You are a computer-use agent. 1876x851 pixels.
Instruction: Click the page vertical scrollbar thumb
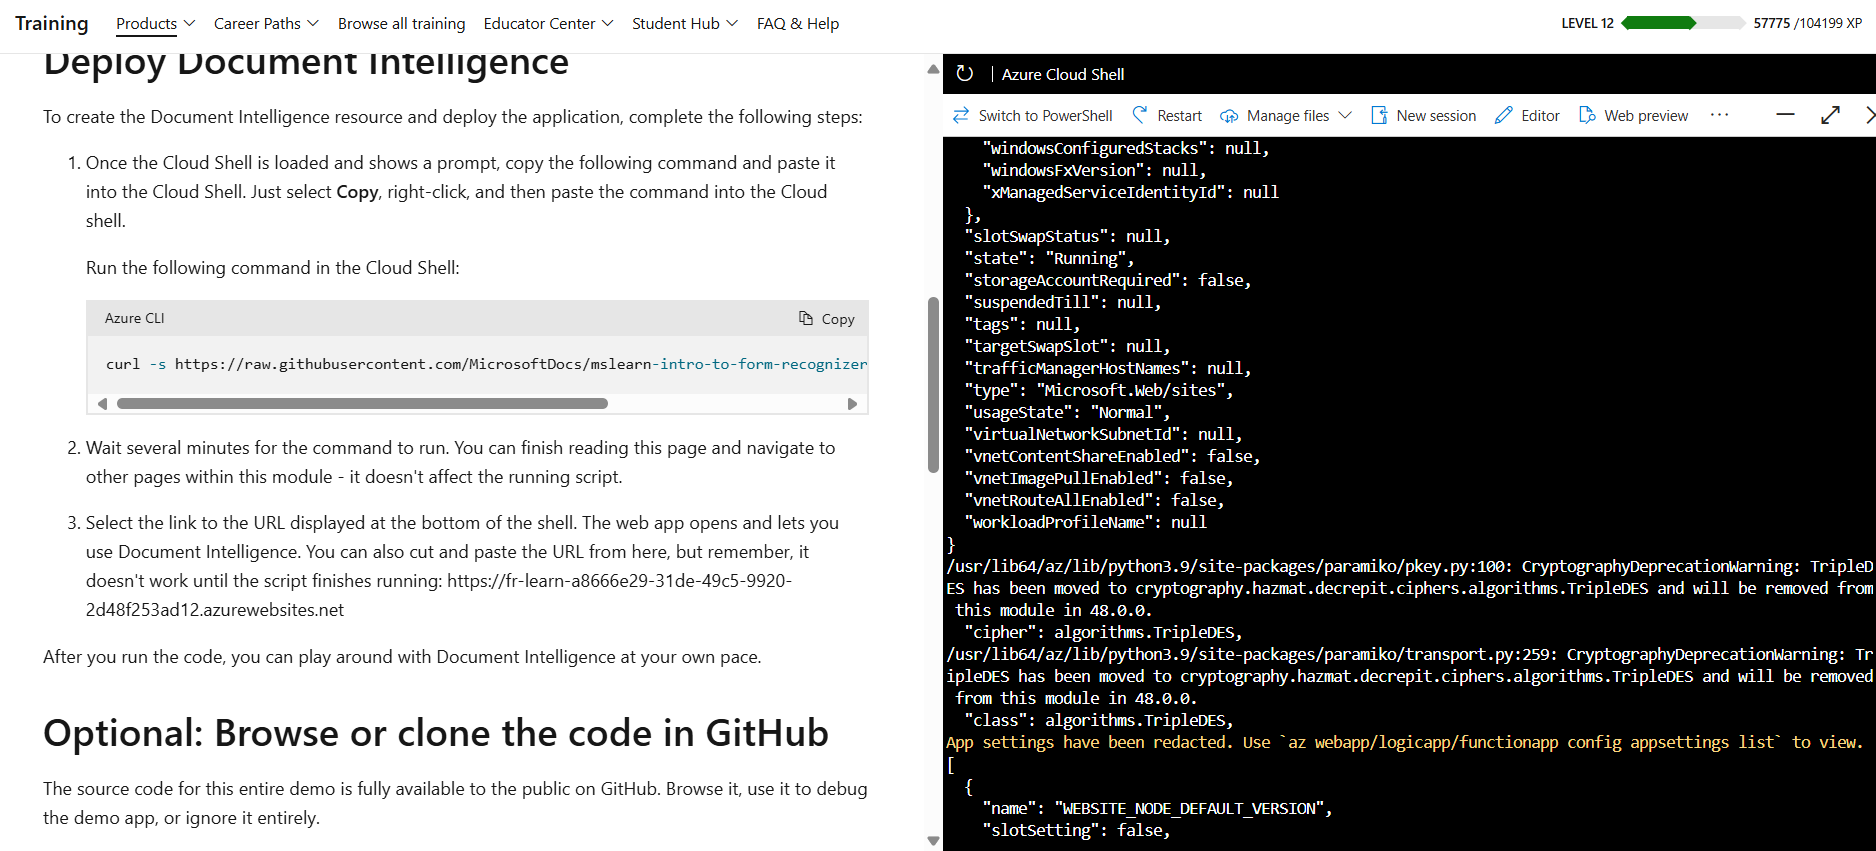tap(933, 385)
